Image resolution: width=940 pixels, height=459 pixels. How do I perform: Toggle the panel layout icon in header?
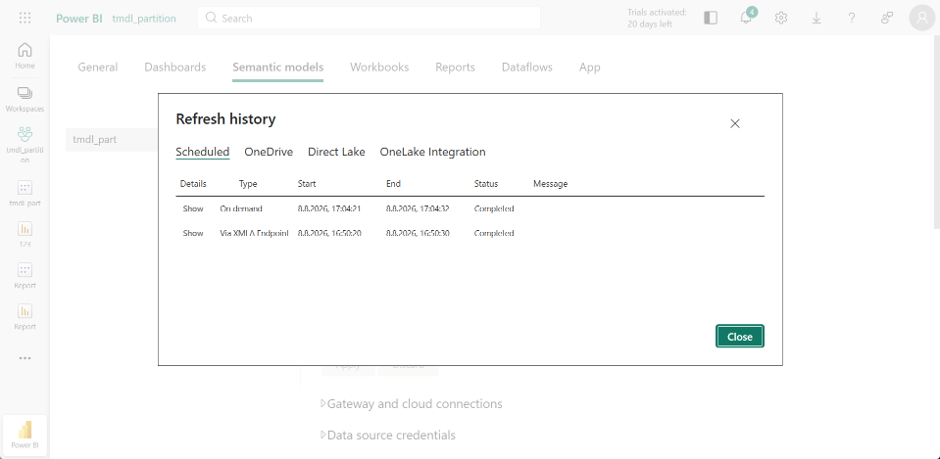(710, 18)
